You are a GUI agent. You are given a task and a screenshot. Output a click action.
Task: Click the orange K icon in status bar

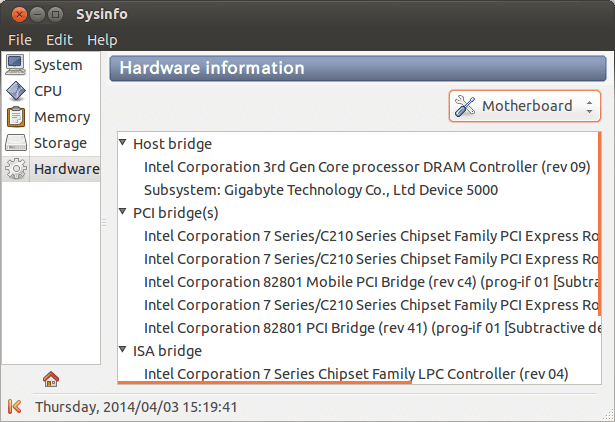pyautogui.click(x=15, y=406)
